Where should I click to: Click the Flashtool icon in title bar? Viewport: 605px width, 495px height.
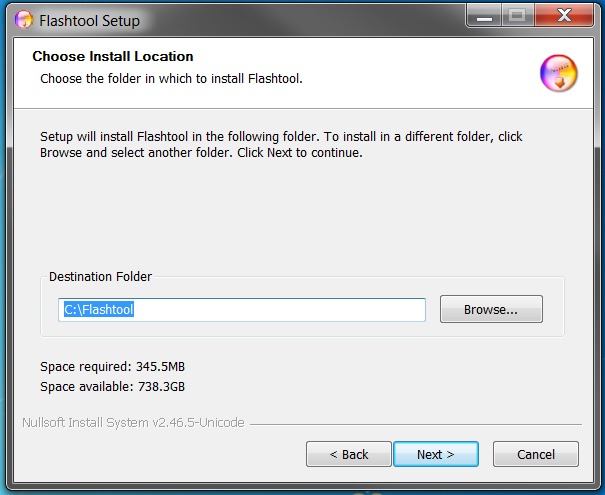tap(24, 20)
